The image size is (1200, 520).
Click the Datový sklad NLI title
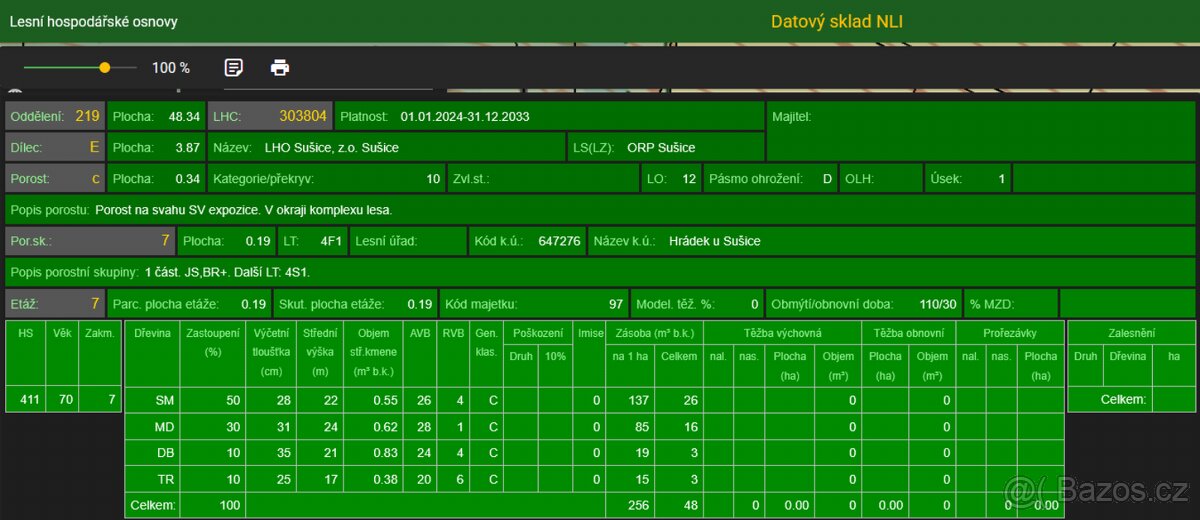[836, 21]
